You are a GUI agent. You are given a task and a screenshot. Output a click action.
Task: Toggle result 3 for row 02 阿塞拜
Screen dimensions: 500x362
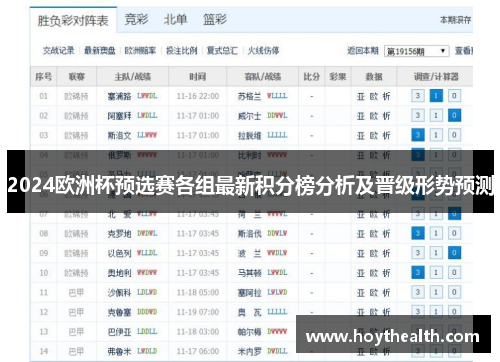point(418,116)
